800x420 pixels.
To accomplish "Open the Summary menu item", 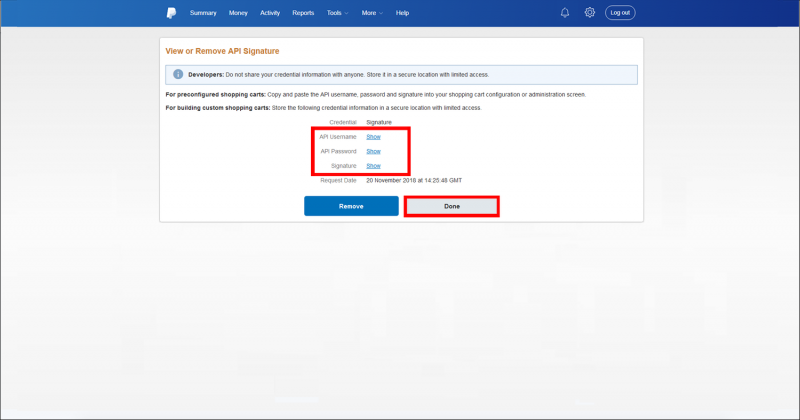I will tap(203, 13).
